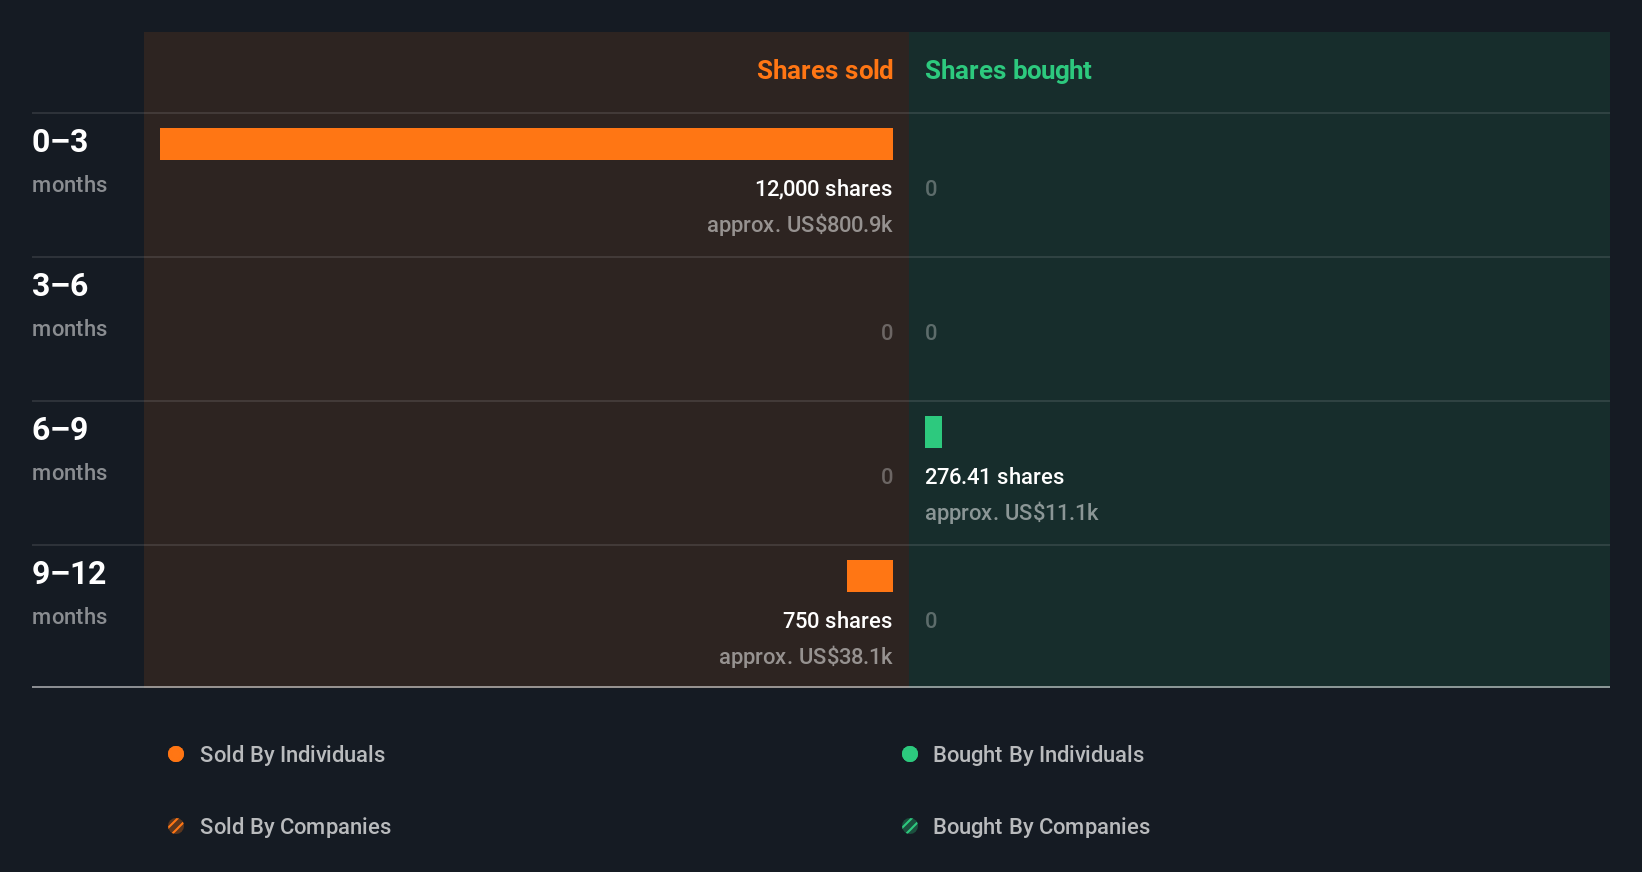Click the orange 0–3 months sold bar
This screenshot has width=1642, height=872.
click(x=526, y=144)
